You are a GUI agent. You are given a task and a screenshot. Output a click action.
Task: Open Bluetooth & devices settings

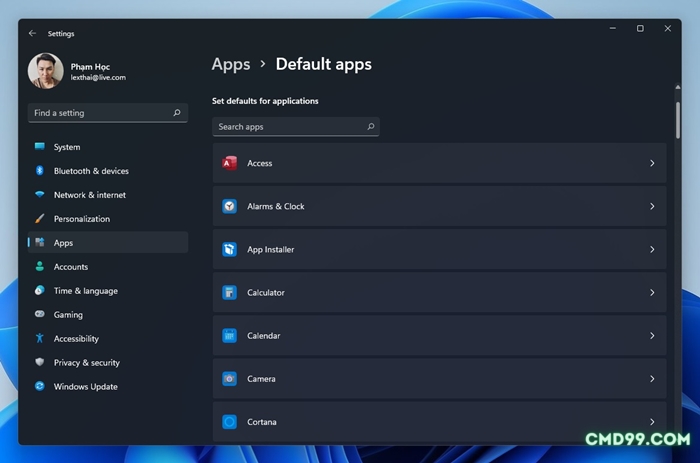[x=108, y=171]
